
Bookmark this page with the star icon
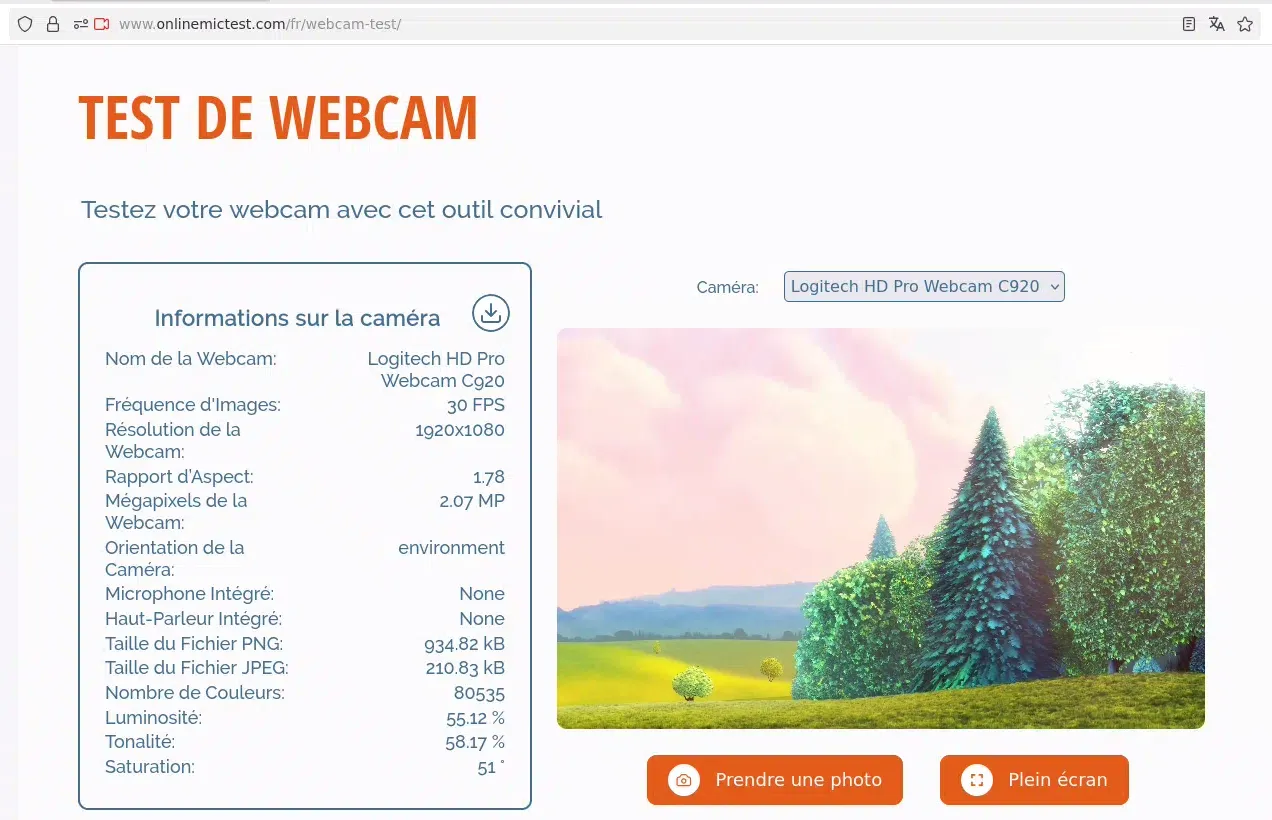click(x=1245, y=24)
